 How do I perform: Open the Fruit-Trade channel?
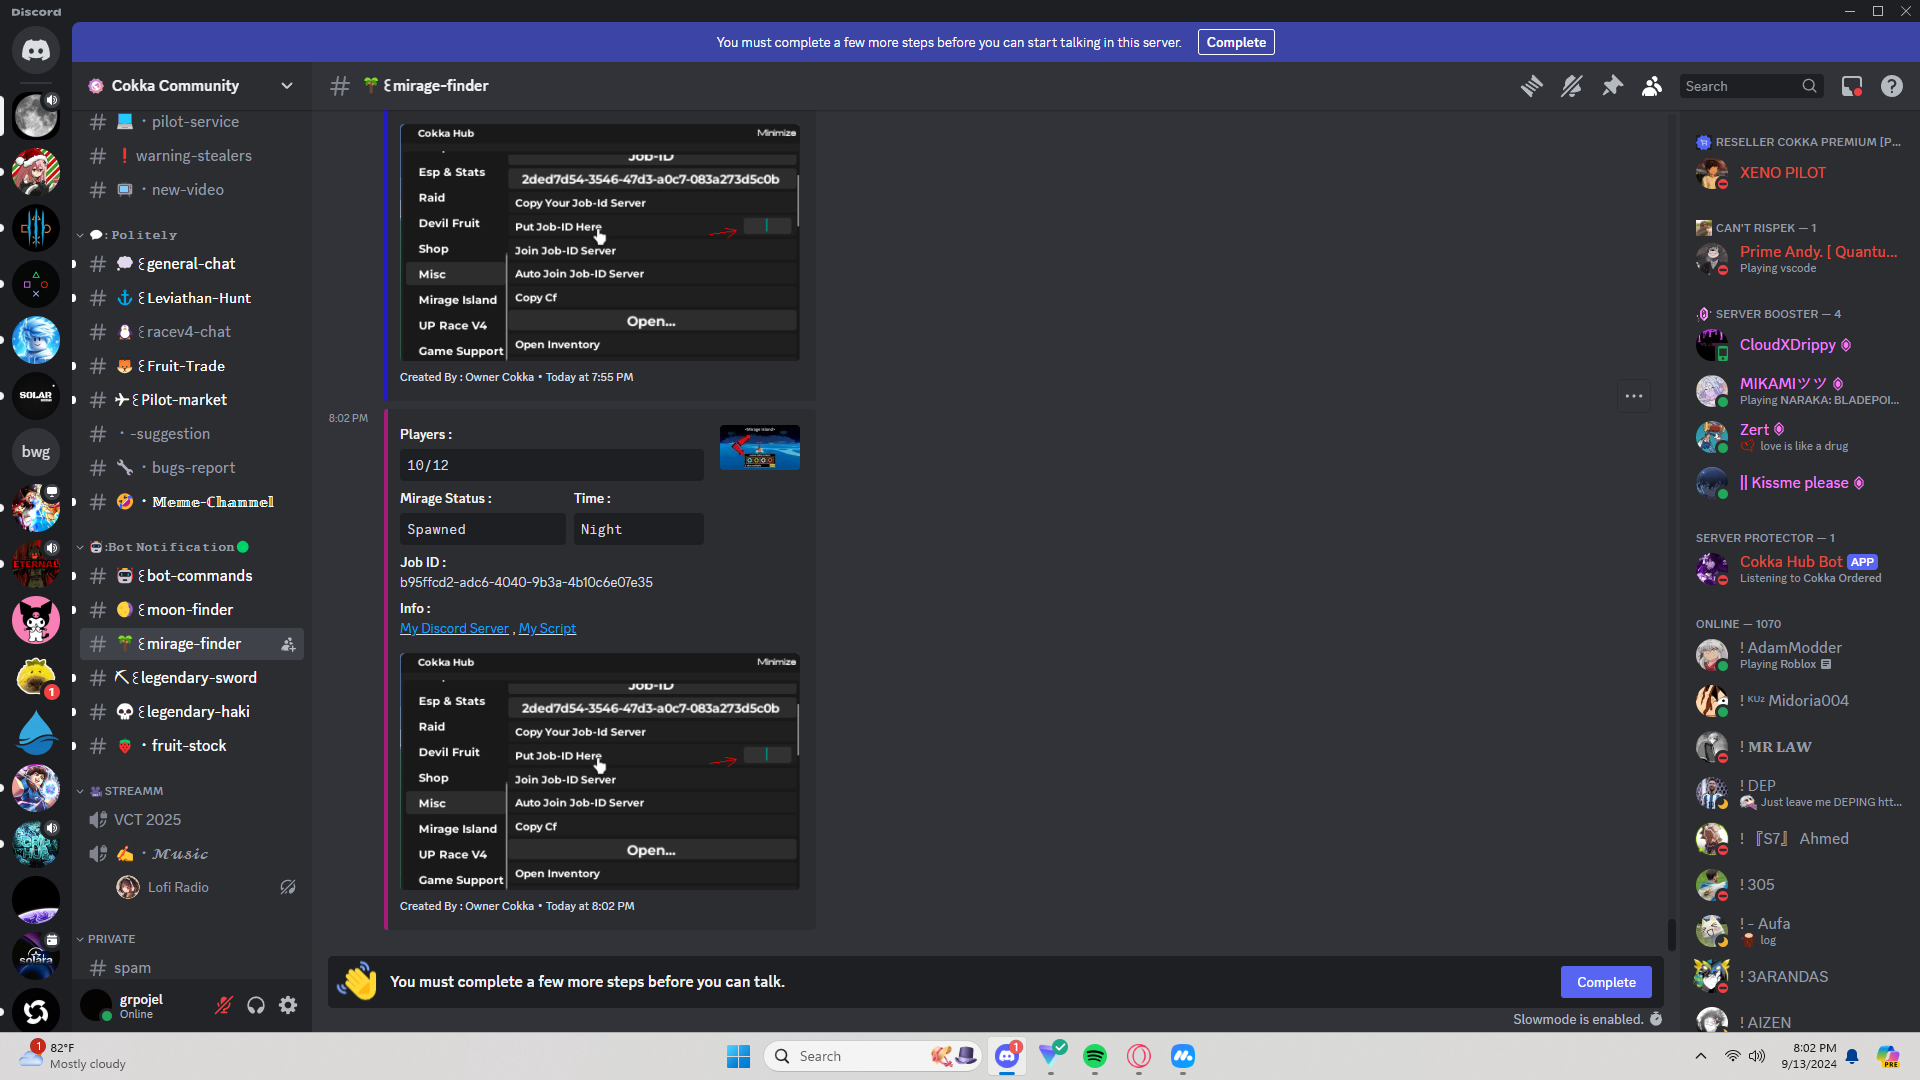pyautogui.click(x=192, y=366)
